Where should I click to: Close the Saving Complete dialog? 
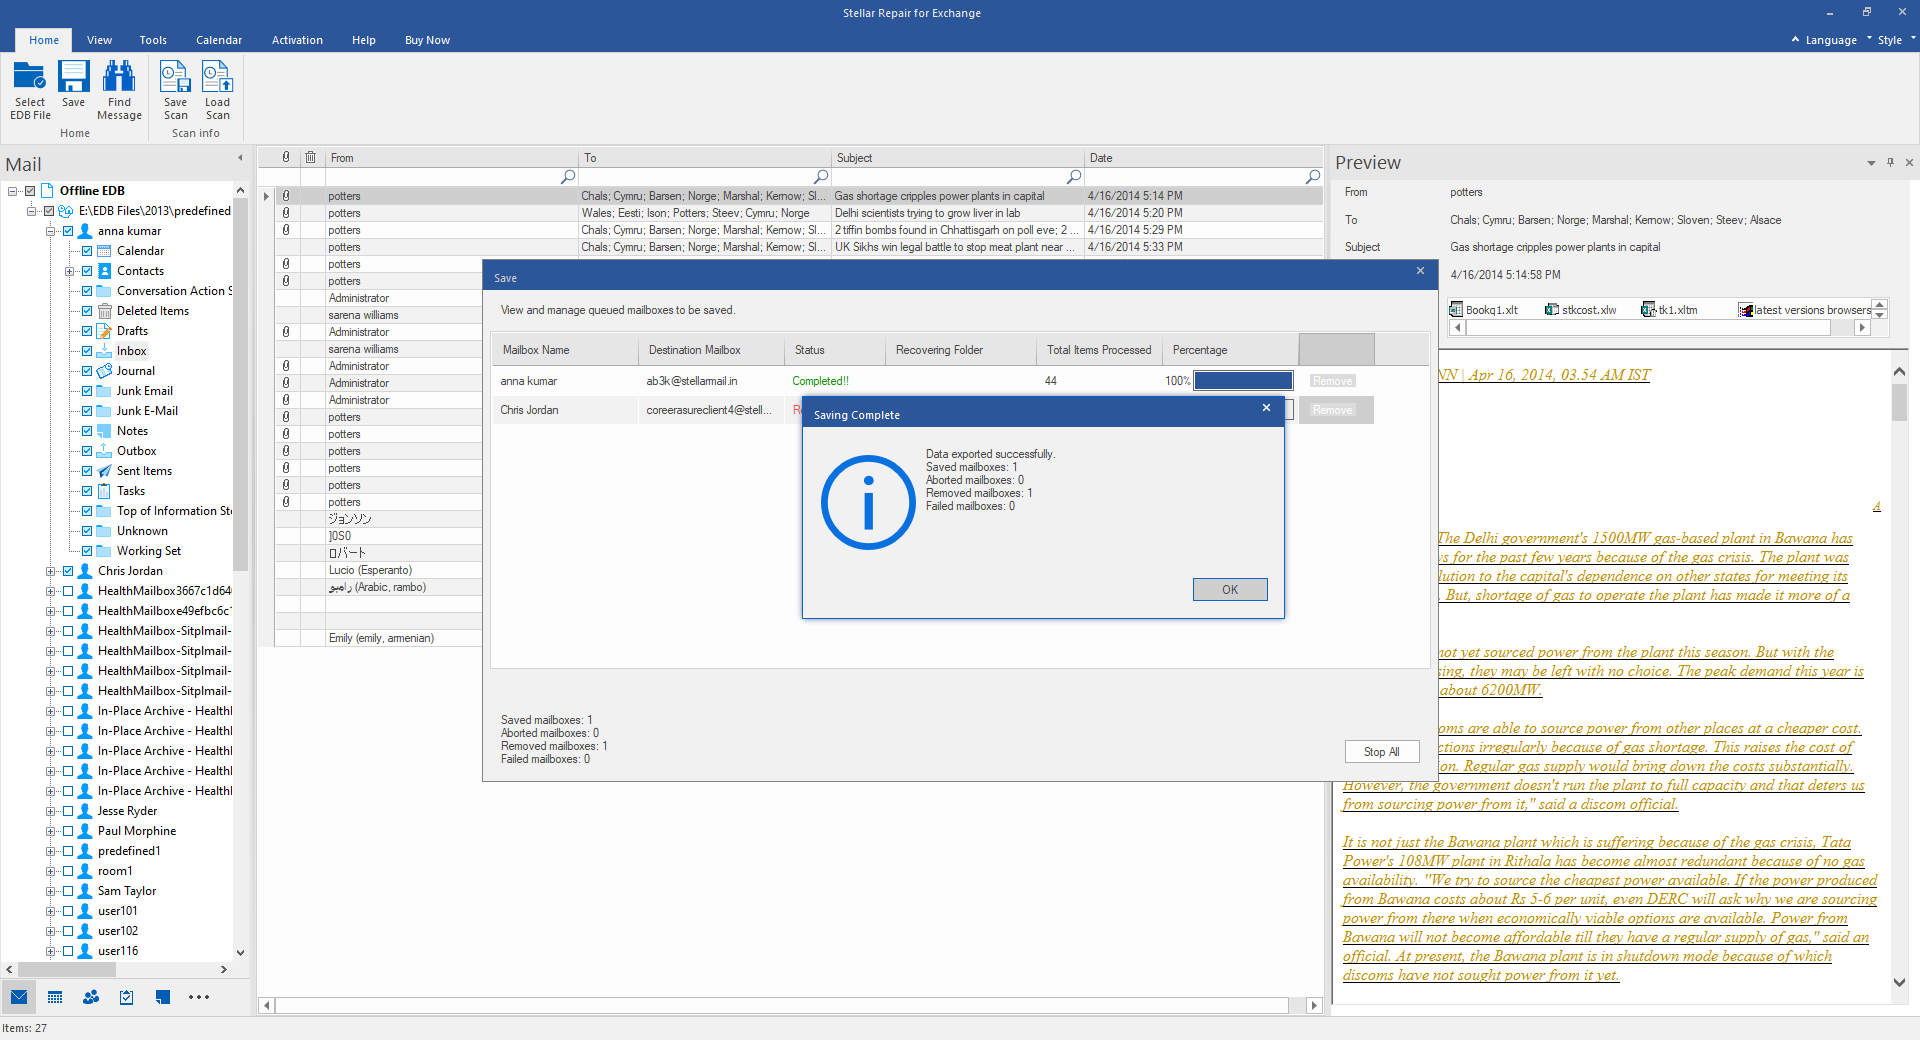coord(1266,407)
